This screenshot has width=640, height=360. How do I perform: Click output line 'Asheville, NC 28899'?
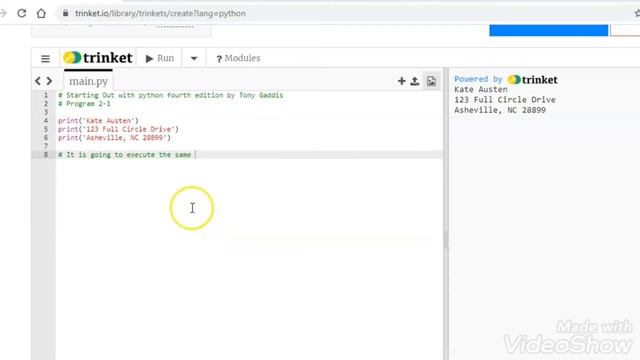[x=500, y=110]
